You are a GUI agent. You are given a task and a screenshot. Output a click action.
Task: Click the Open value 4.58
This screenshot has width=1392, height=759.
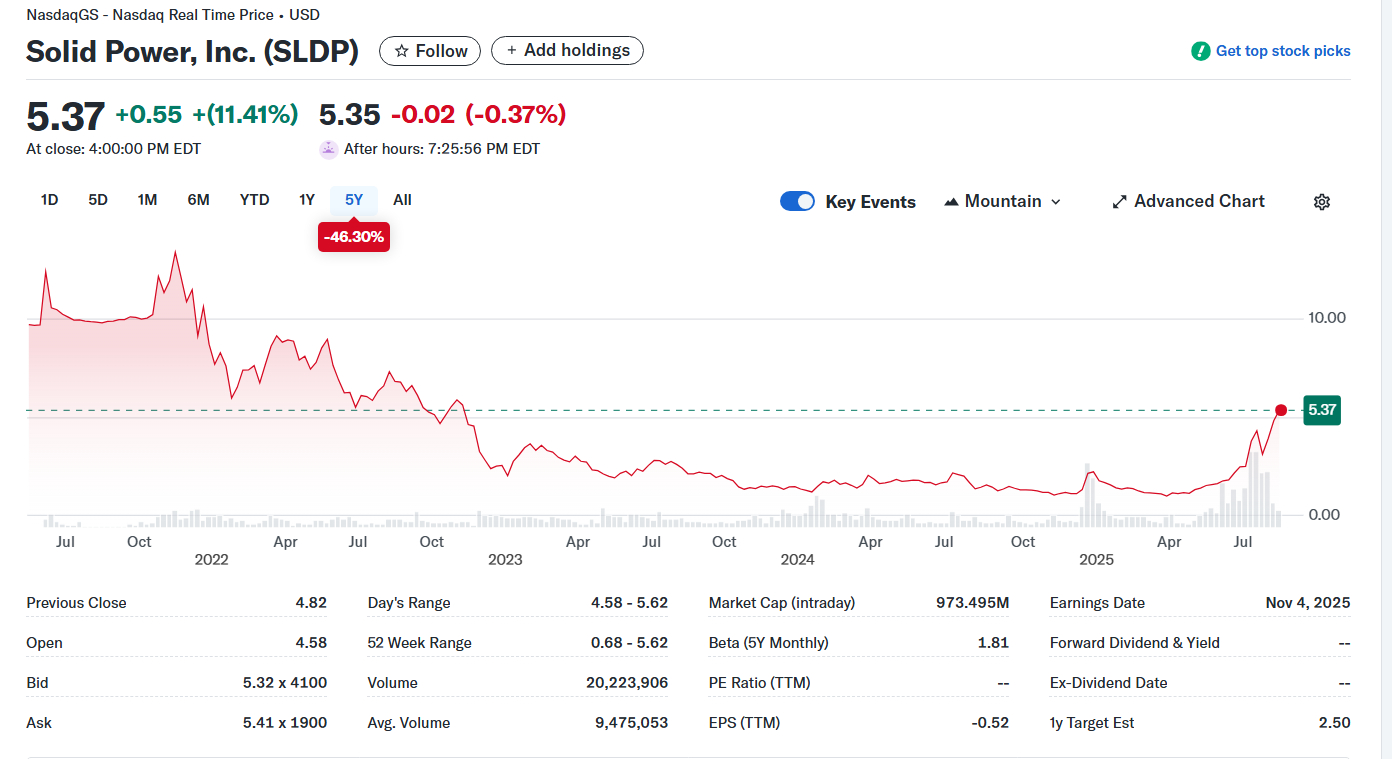[311, 643]
